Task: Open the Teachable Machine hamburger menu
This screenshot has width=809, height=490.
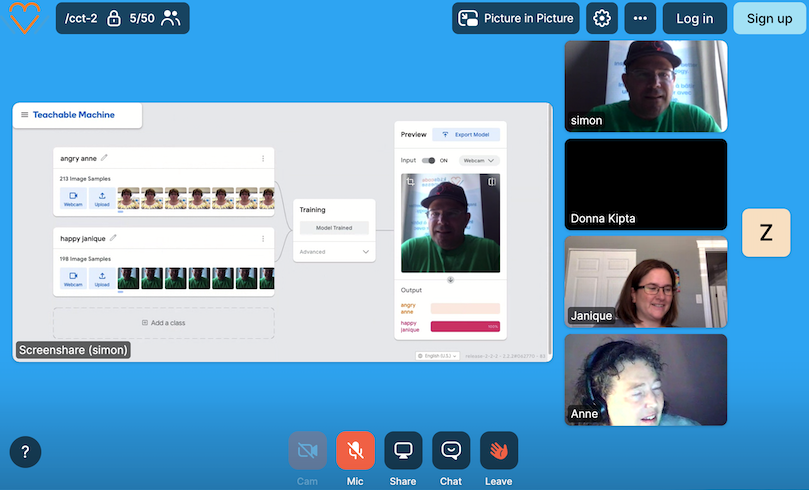Action: 24,115
